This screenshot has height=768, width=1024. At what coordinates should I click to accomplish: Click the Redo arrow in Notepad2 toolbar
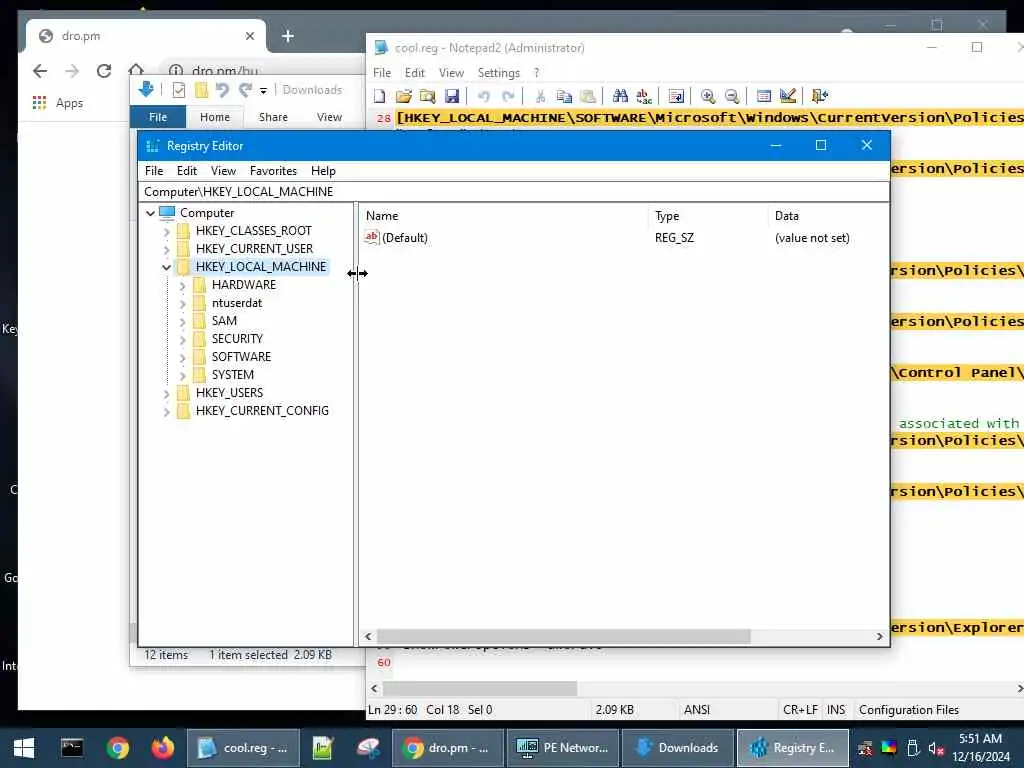508,97
